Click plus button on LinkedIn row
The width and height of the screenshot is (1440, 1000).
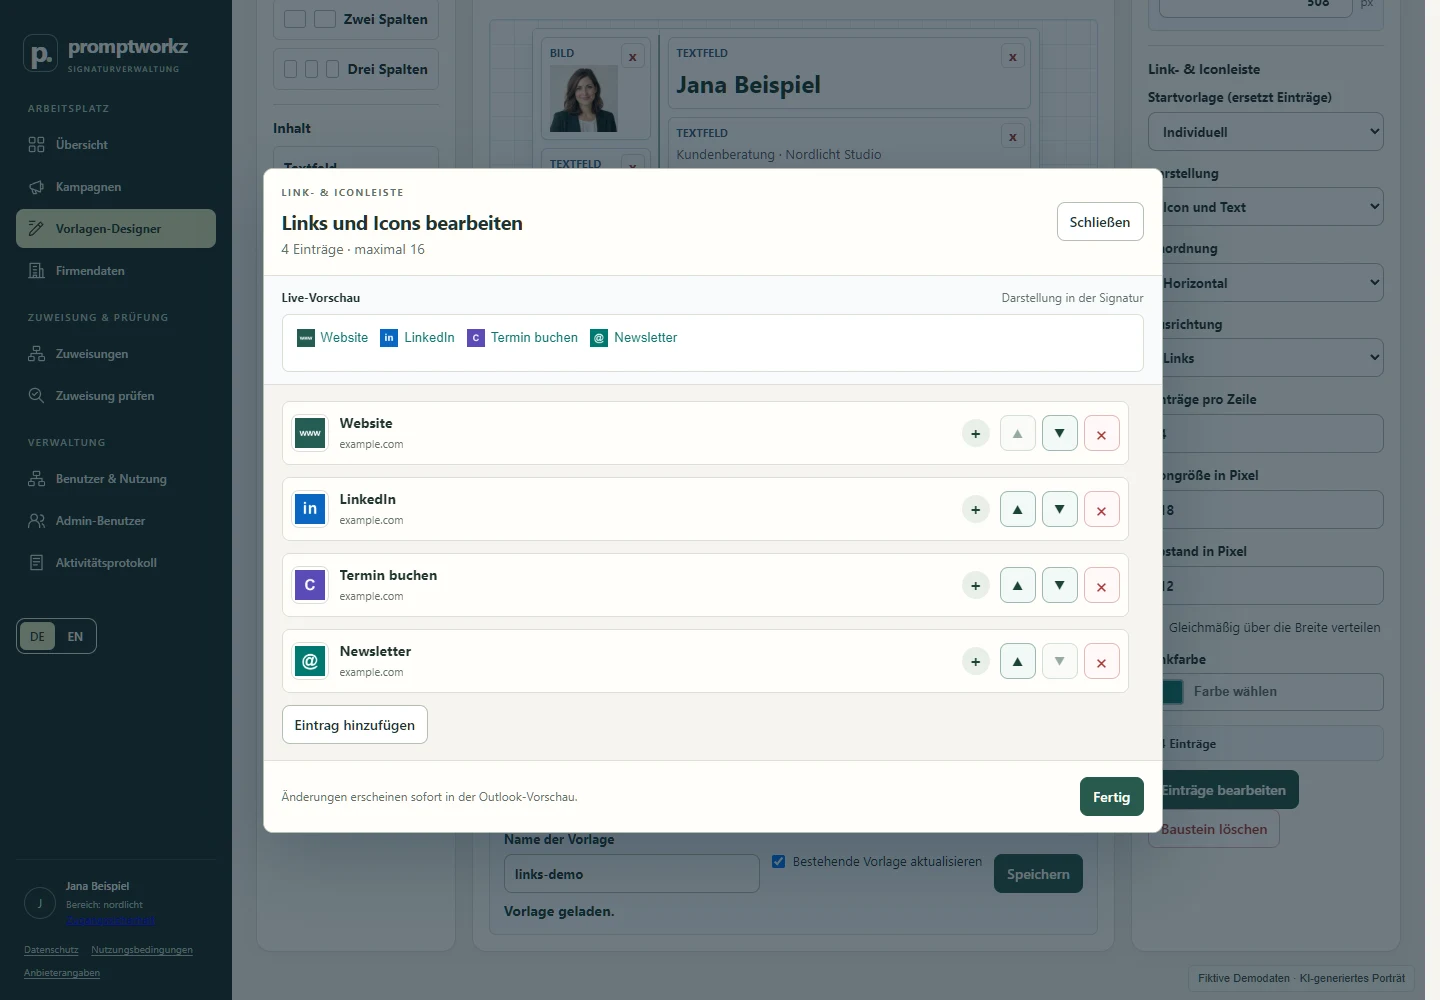click(x=975, y=509)
